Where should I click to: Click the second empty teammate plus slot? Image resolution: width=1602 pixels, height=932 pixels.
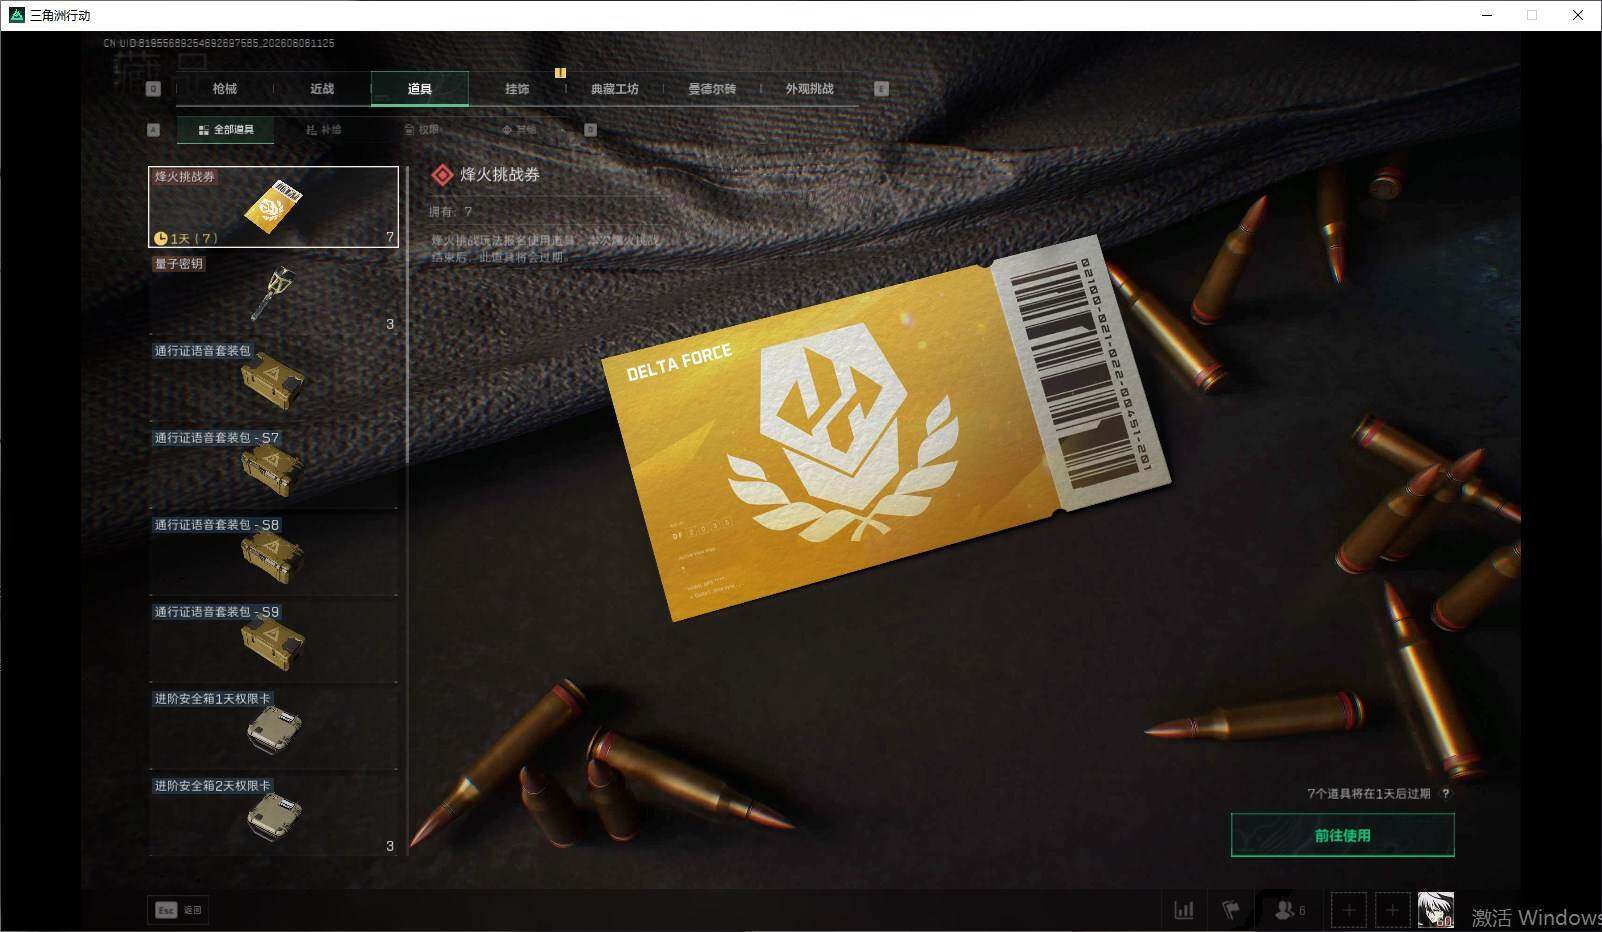click(x=1392, y=910)
